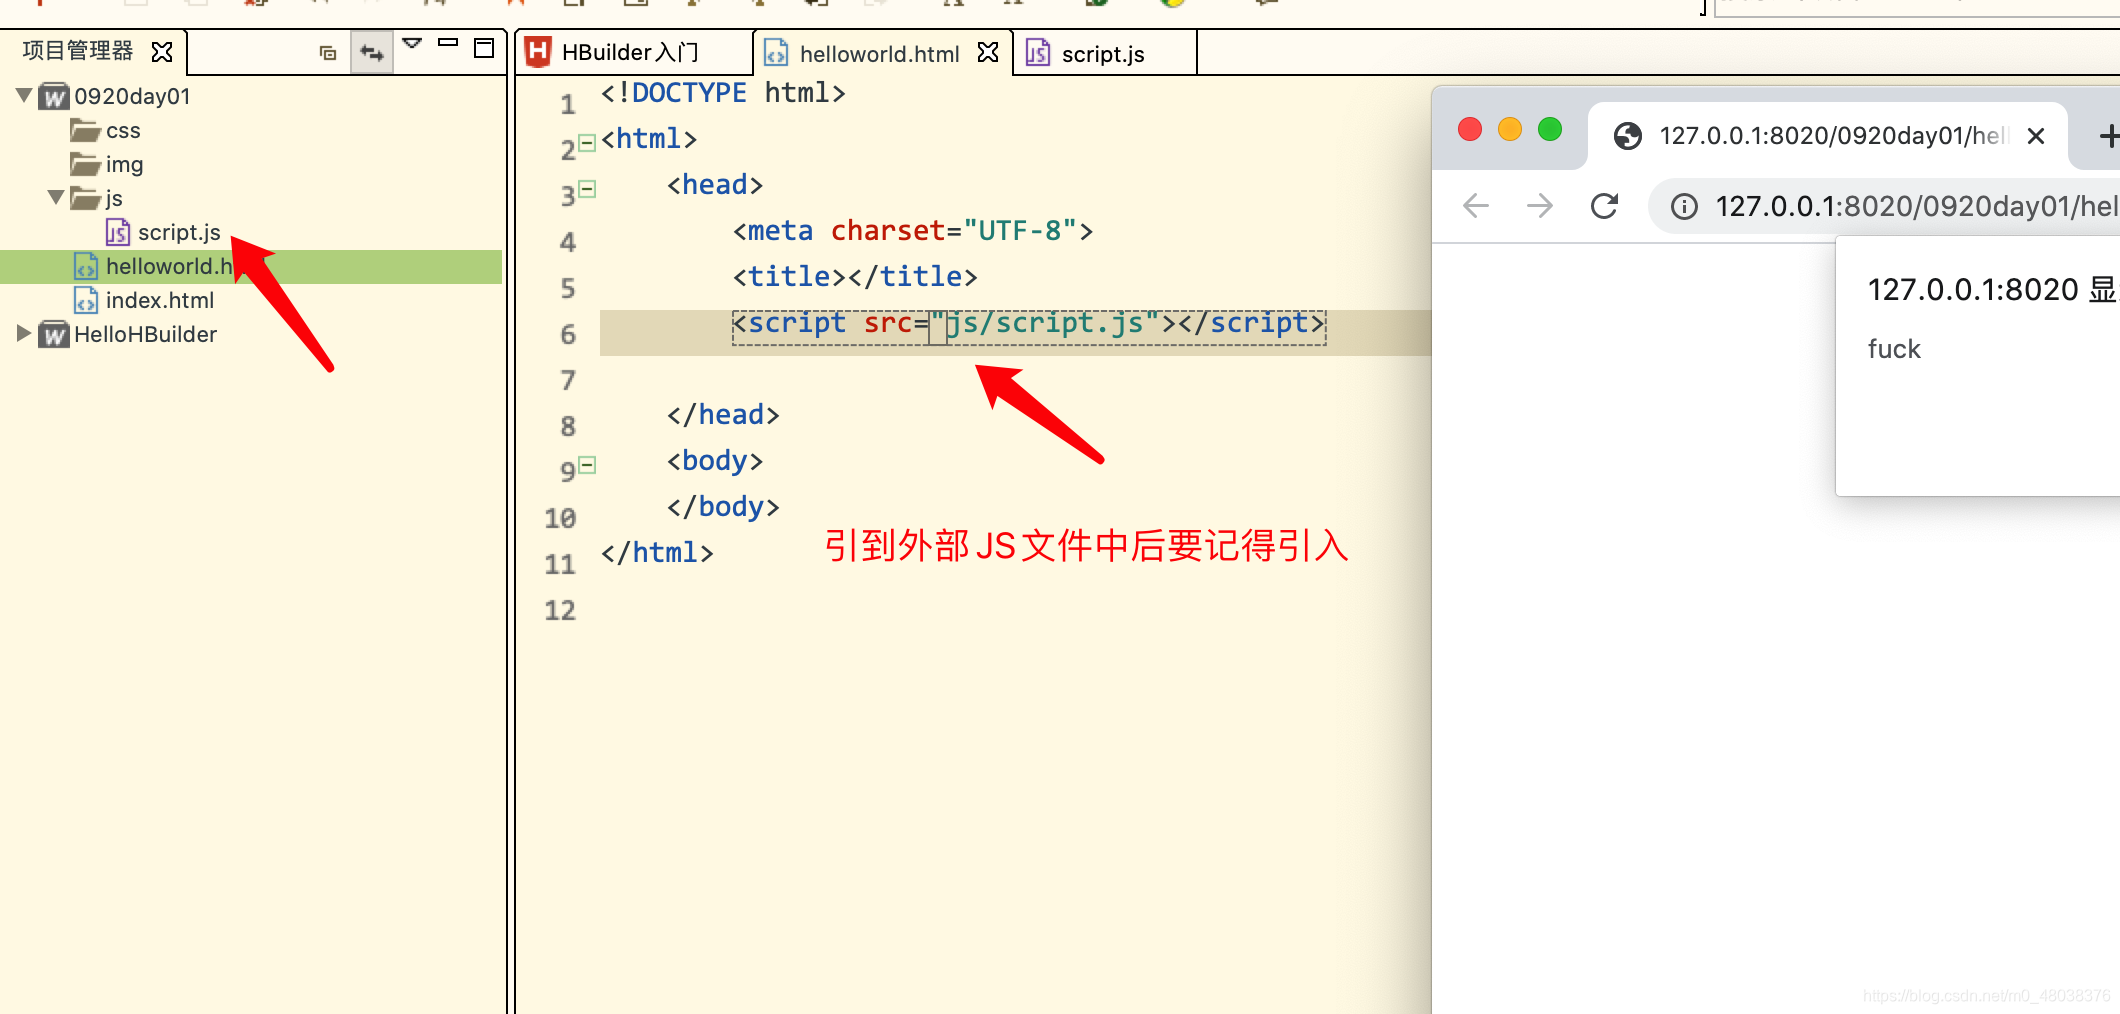Switch to script.js editor tab

point(1102,54)
